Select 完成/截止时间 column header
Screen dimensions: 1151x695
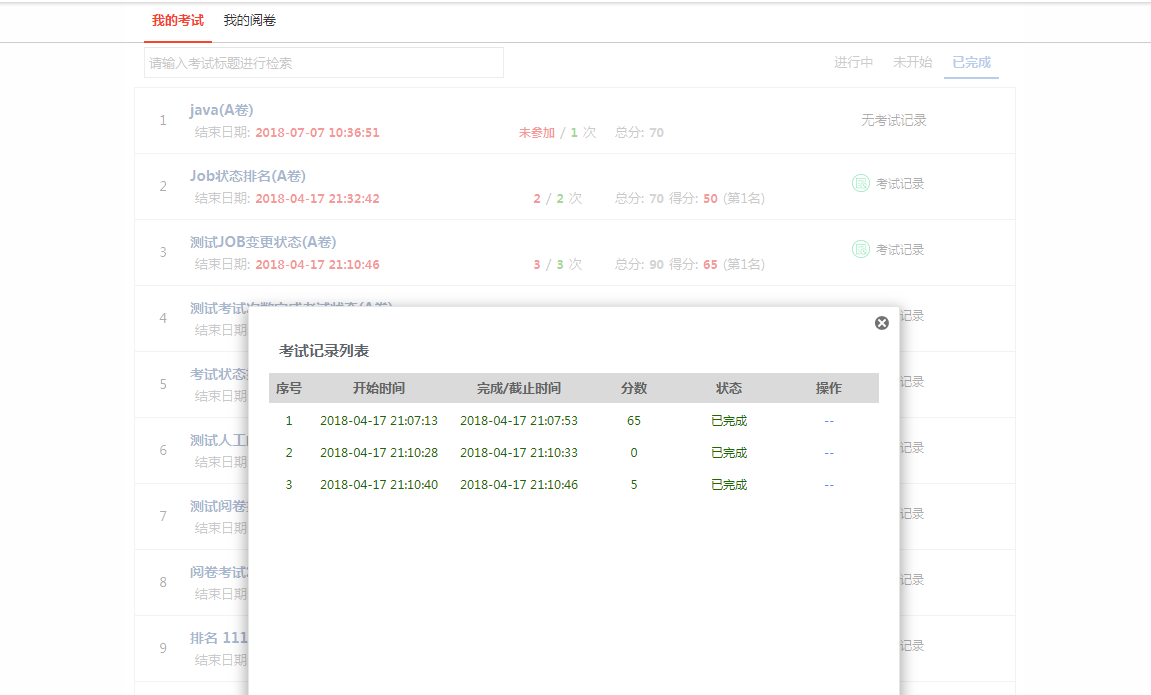(x=519, y=388)
